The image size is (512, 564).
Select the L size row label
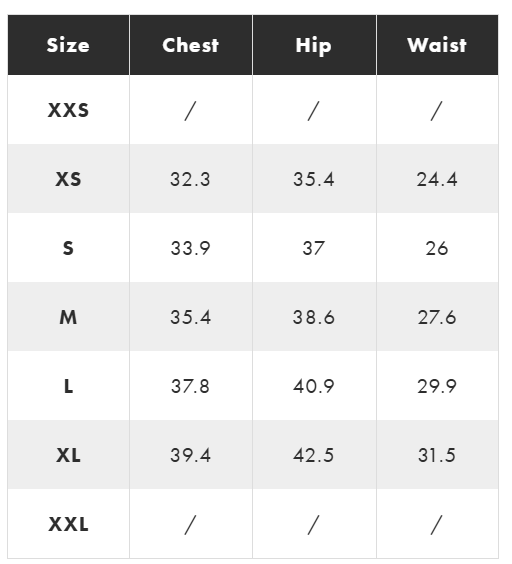[68, 386]
